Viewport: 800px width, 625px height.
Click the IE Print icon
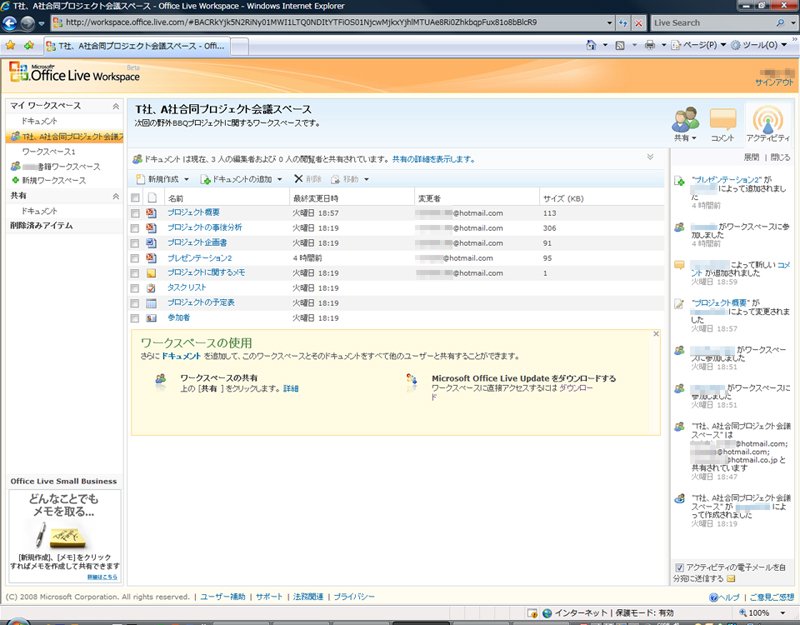649,45
